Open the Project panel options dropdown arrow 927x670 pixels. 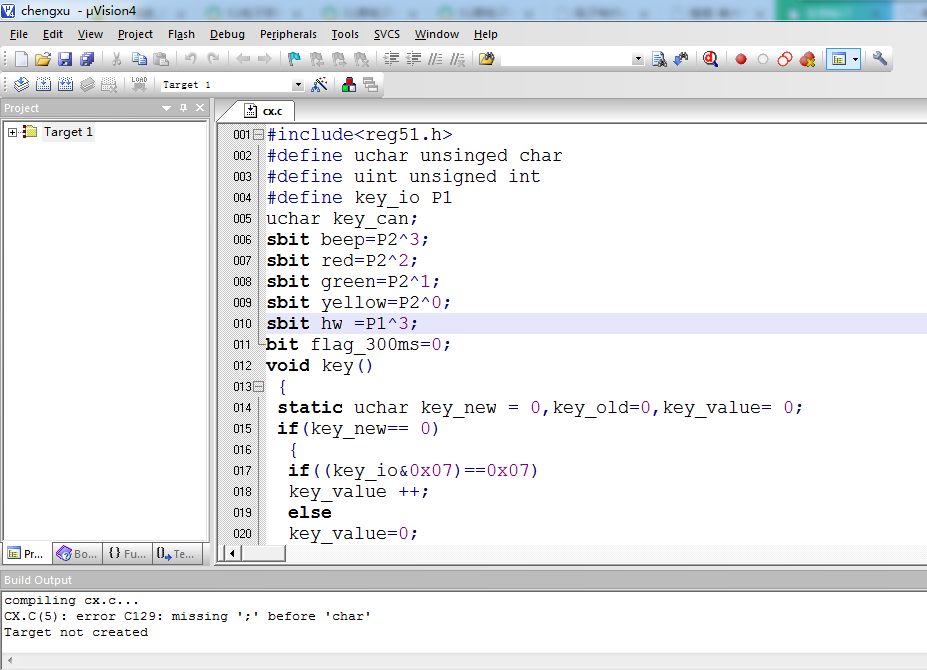pyautogui.click(x=166, y=108)
